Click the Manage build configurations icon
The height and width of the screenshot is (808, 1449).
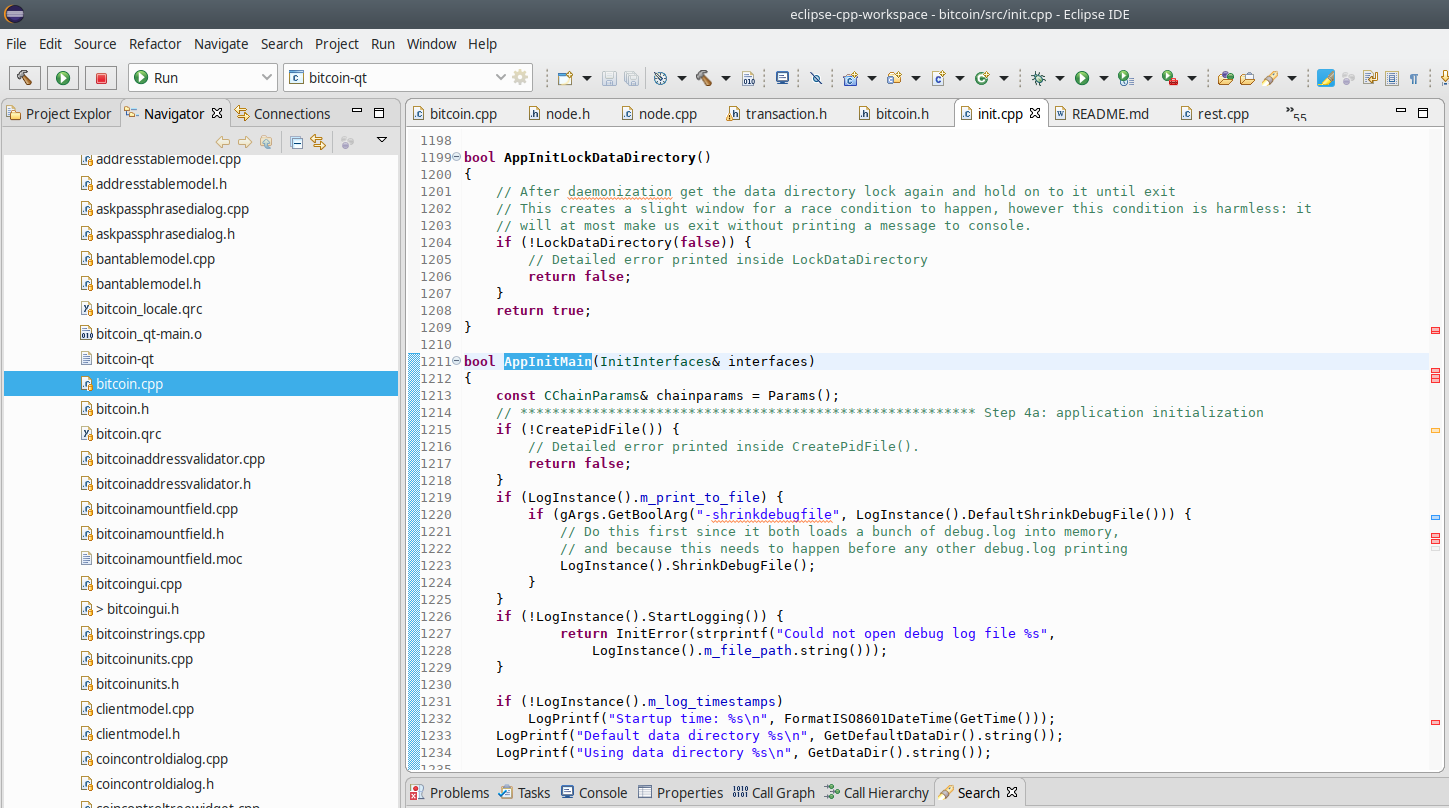660,78
